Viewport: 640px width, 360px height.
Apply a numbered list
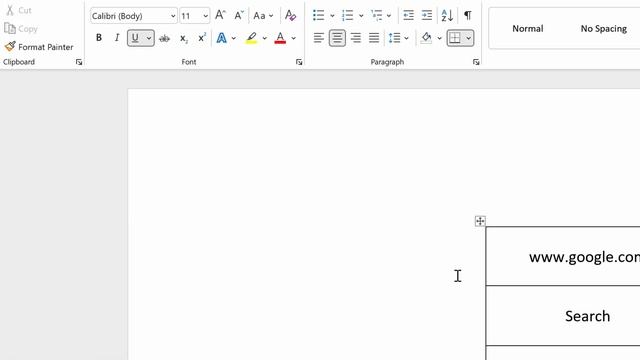click(x=348, y=16)
